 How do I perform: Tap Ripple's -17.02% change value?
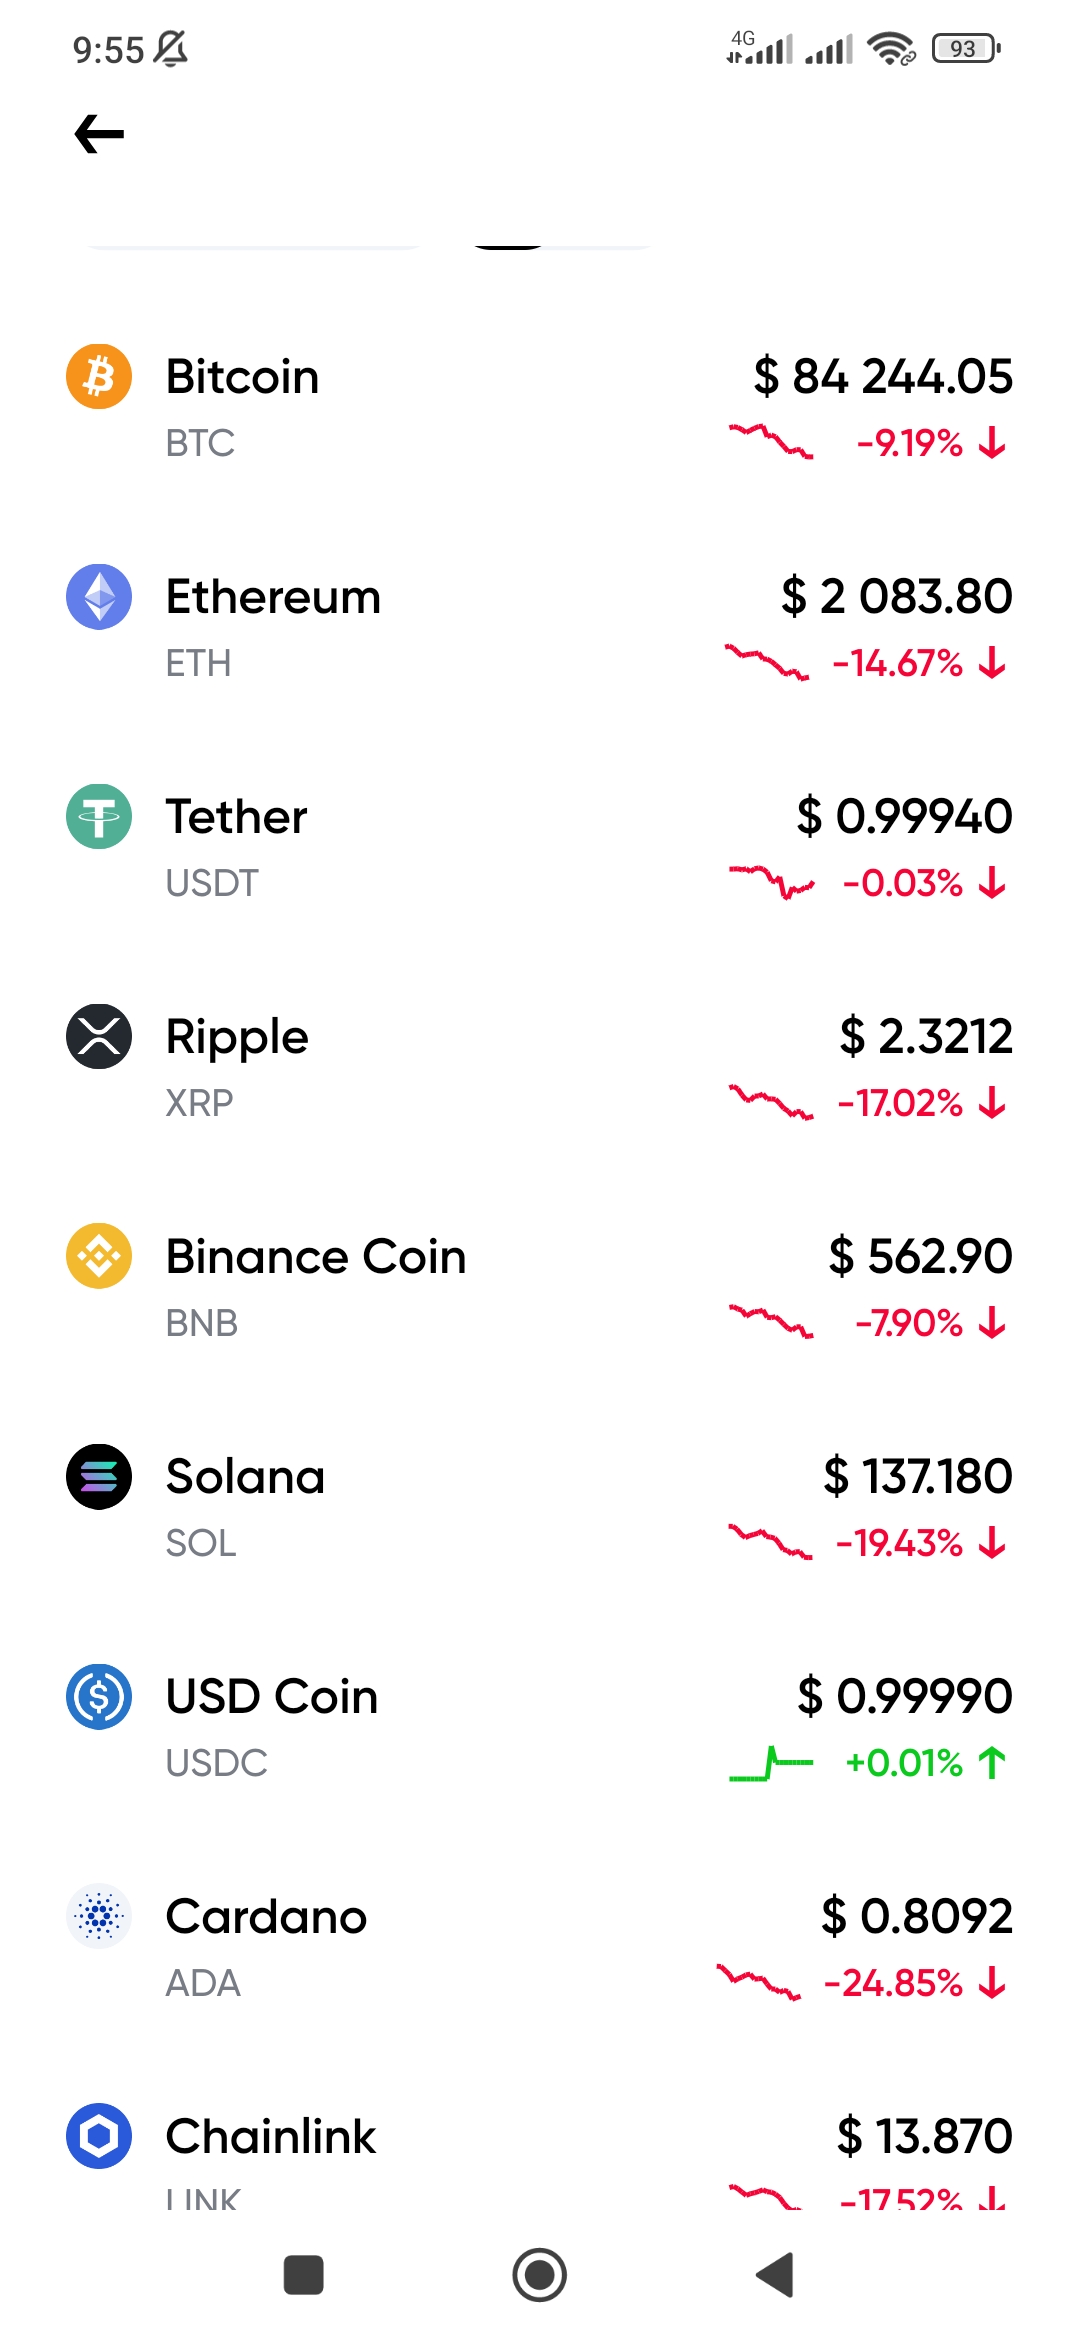tap(901, 1103)
